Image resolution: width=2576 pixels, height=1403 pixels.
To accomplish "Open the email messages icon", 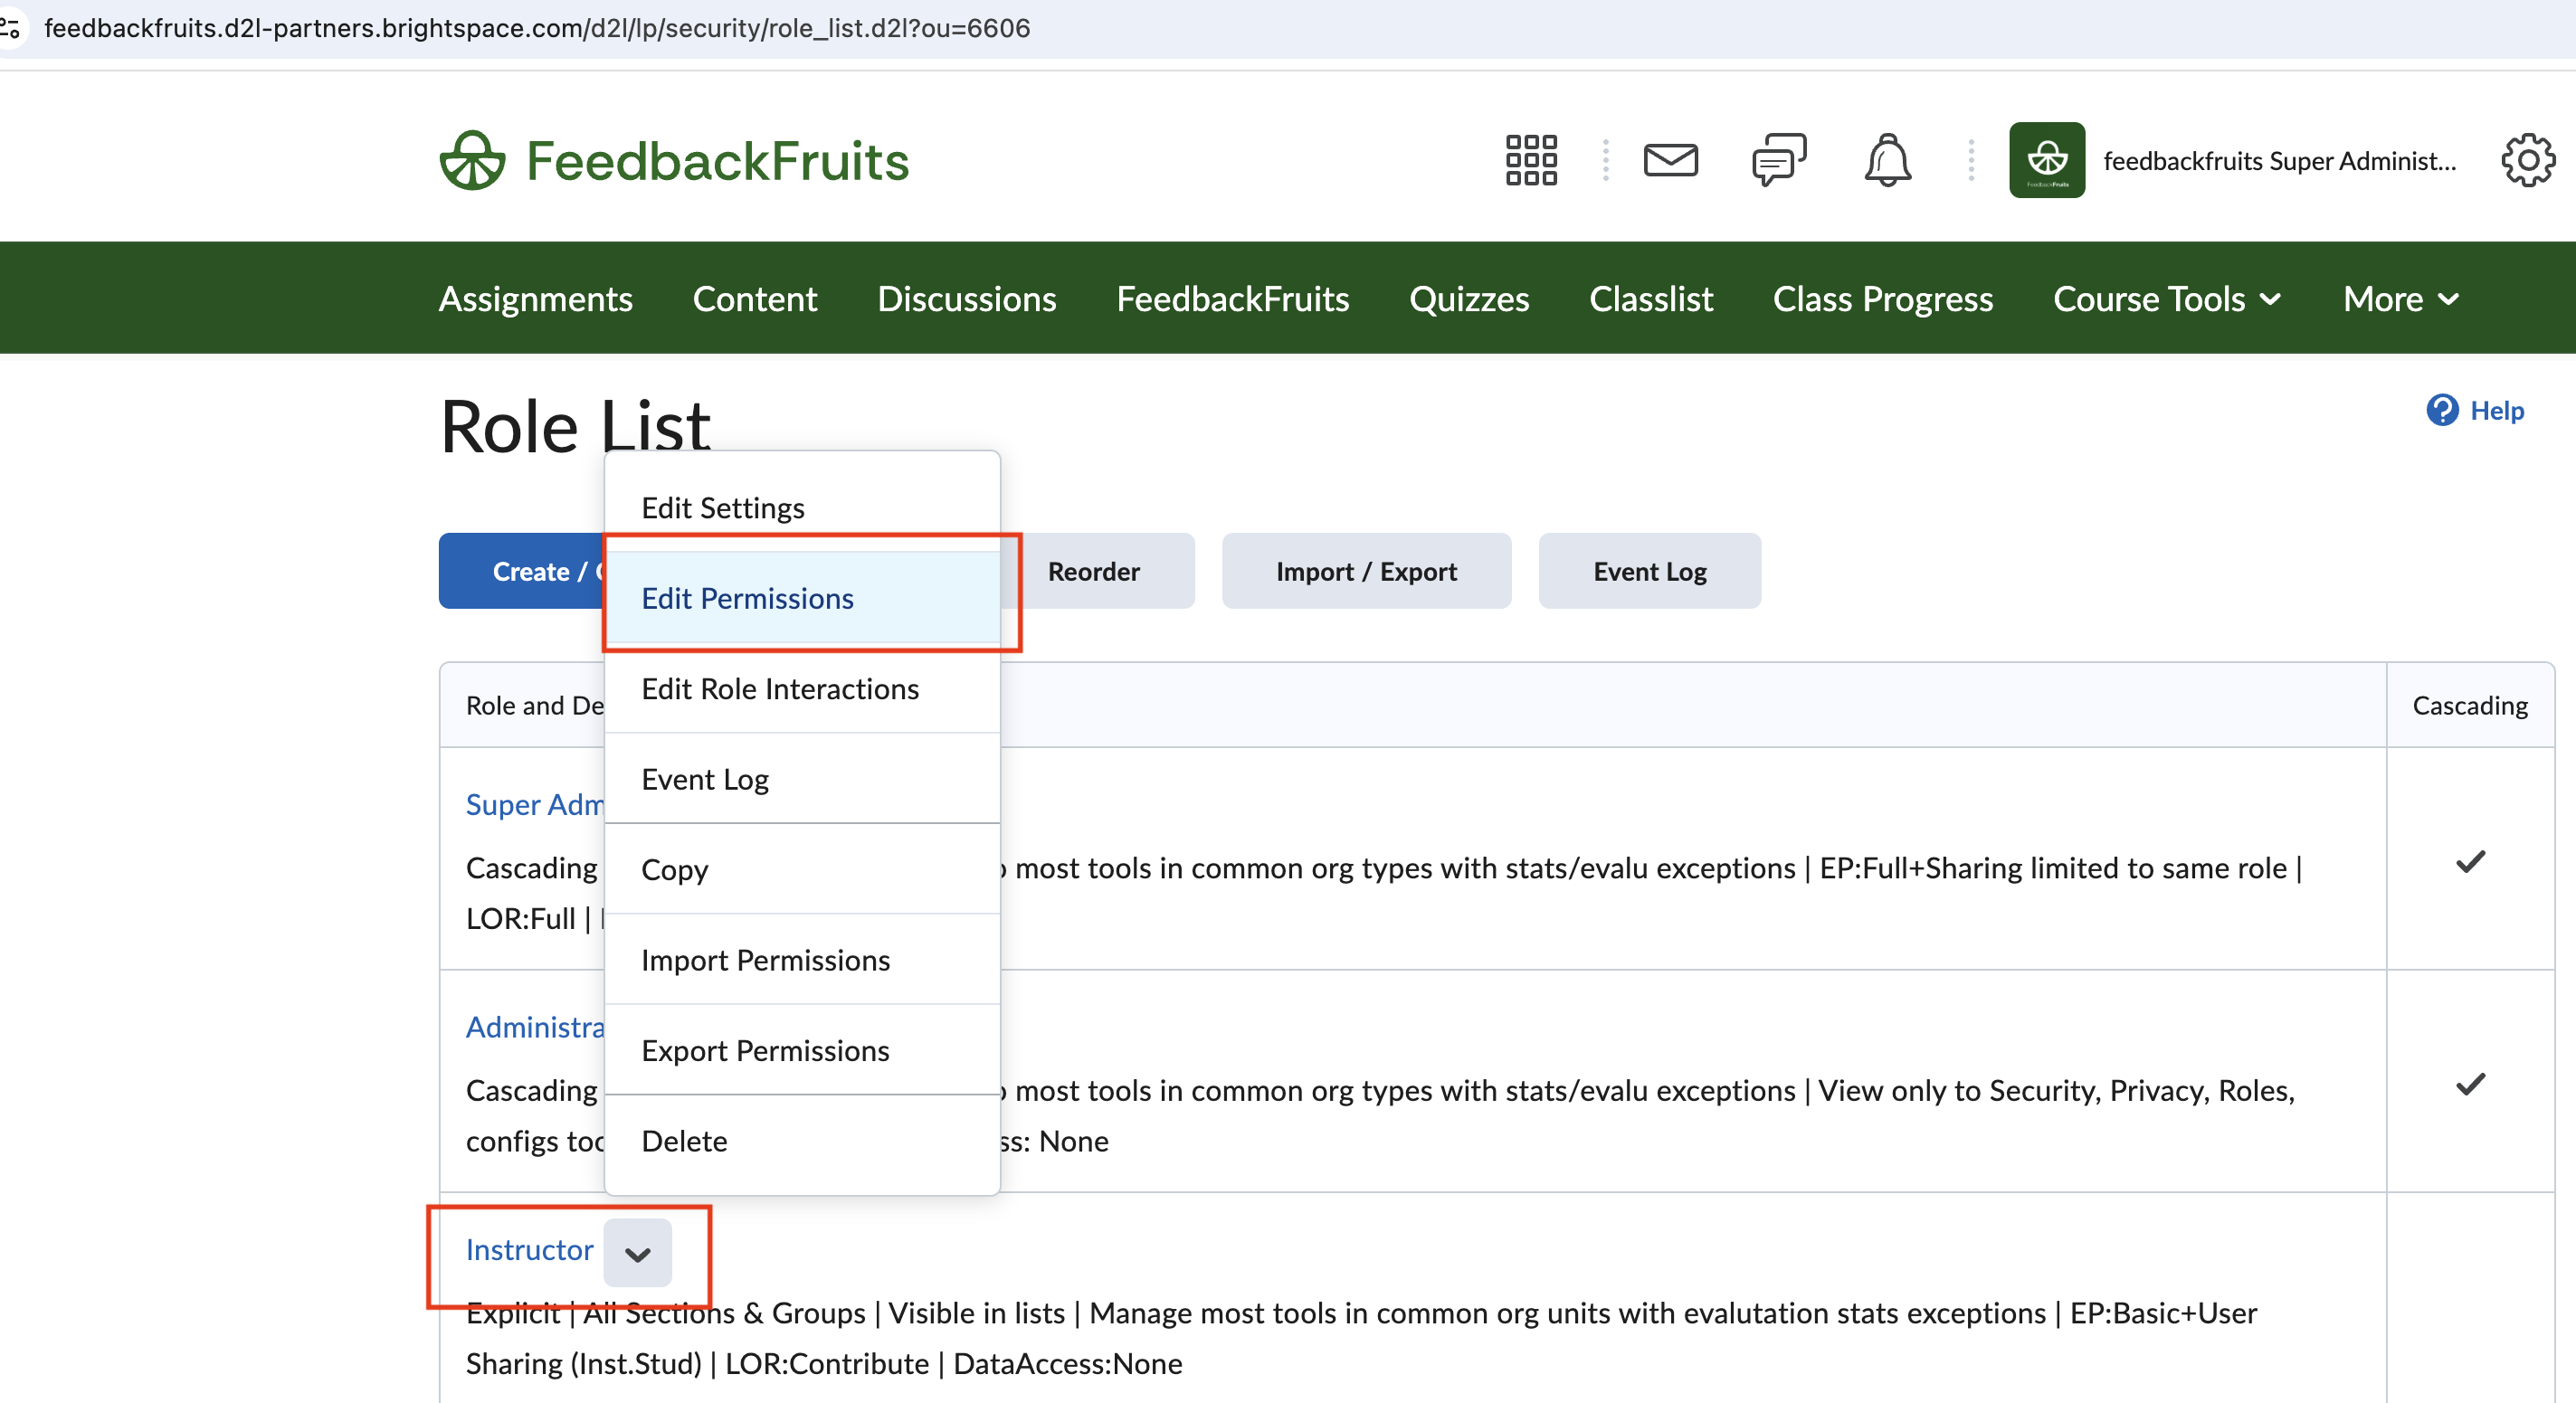I will click(x=1671, y=160).
